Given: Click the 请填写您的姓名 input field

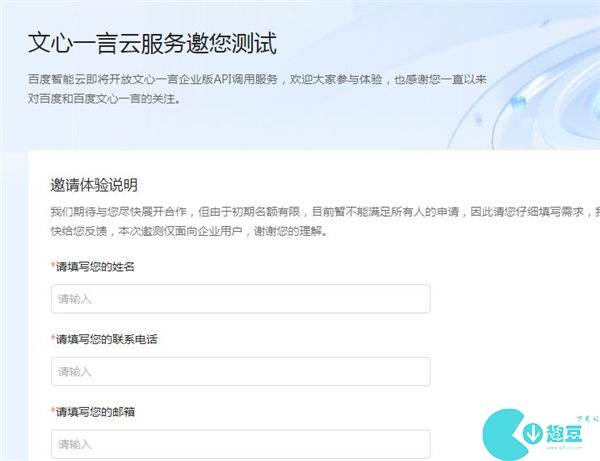Looking at the screenshot, I should pyautogui.click(x=240, y=299).
